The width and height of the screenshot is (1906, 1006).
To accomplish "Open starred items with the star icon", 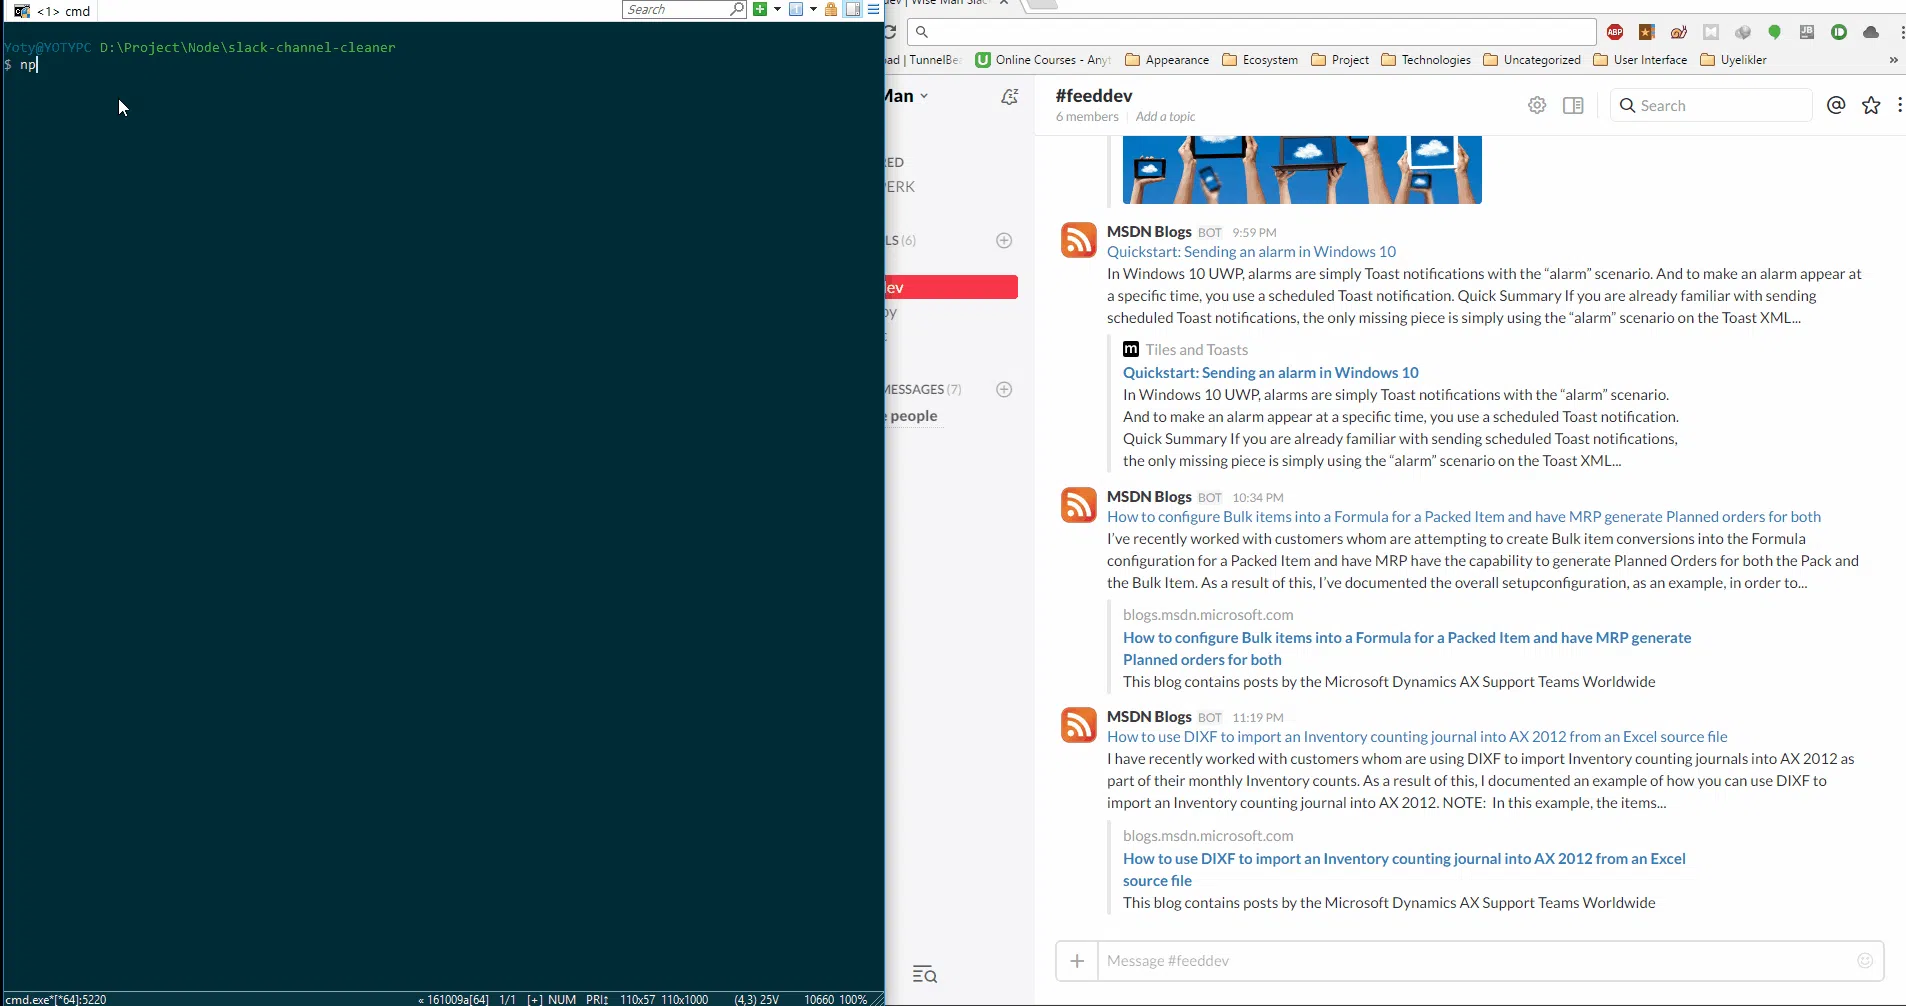I will coord(1871,105).
